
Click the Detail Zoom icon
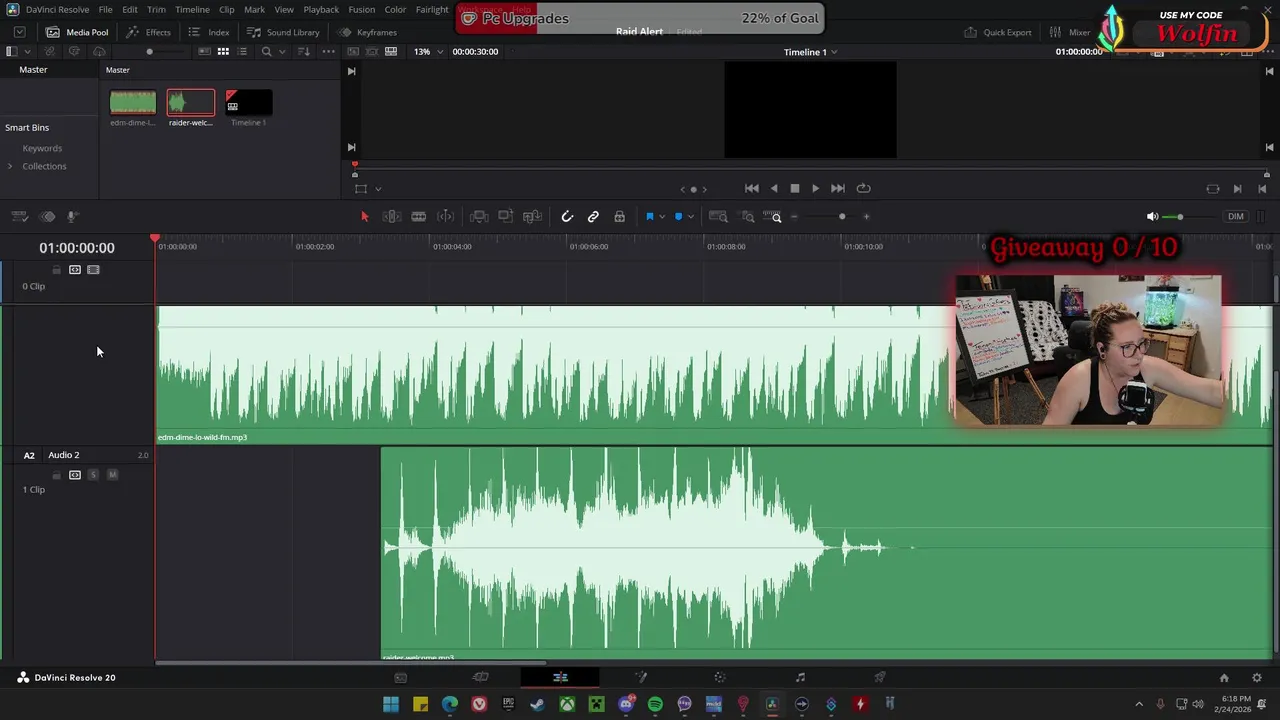[747, 216]
